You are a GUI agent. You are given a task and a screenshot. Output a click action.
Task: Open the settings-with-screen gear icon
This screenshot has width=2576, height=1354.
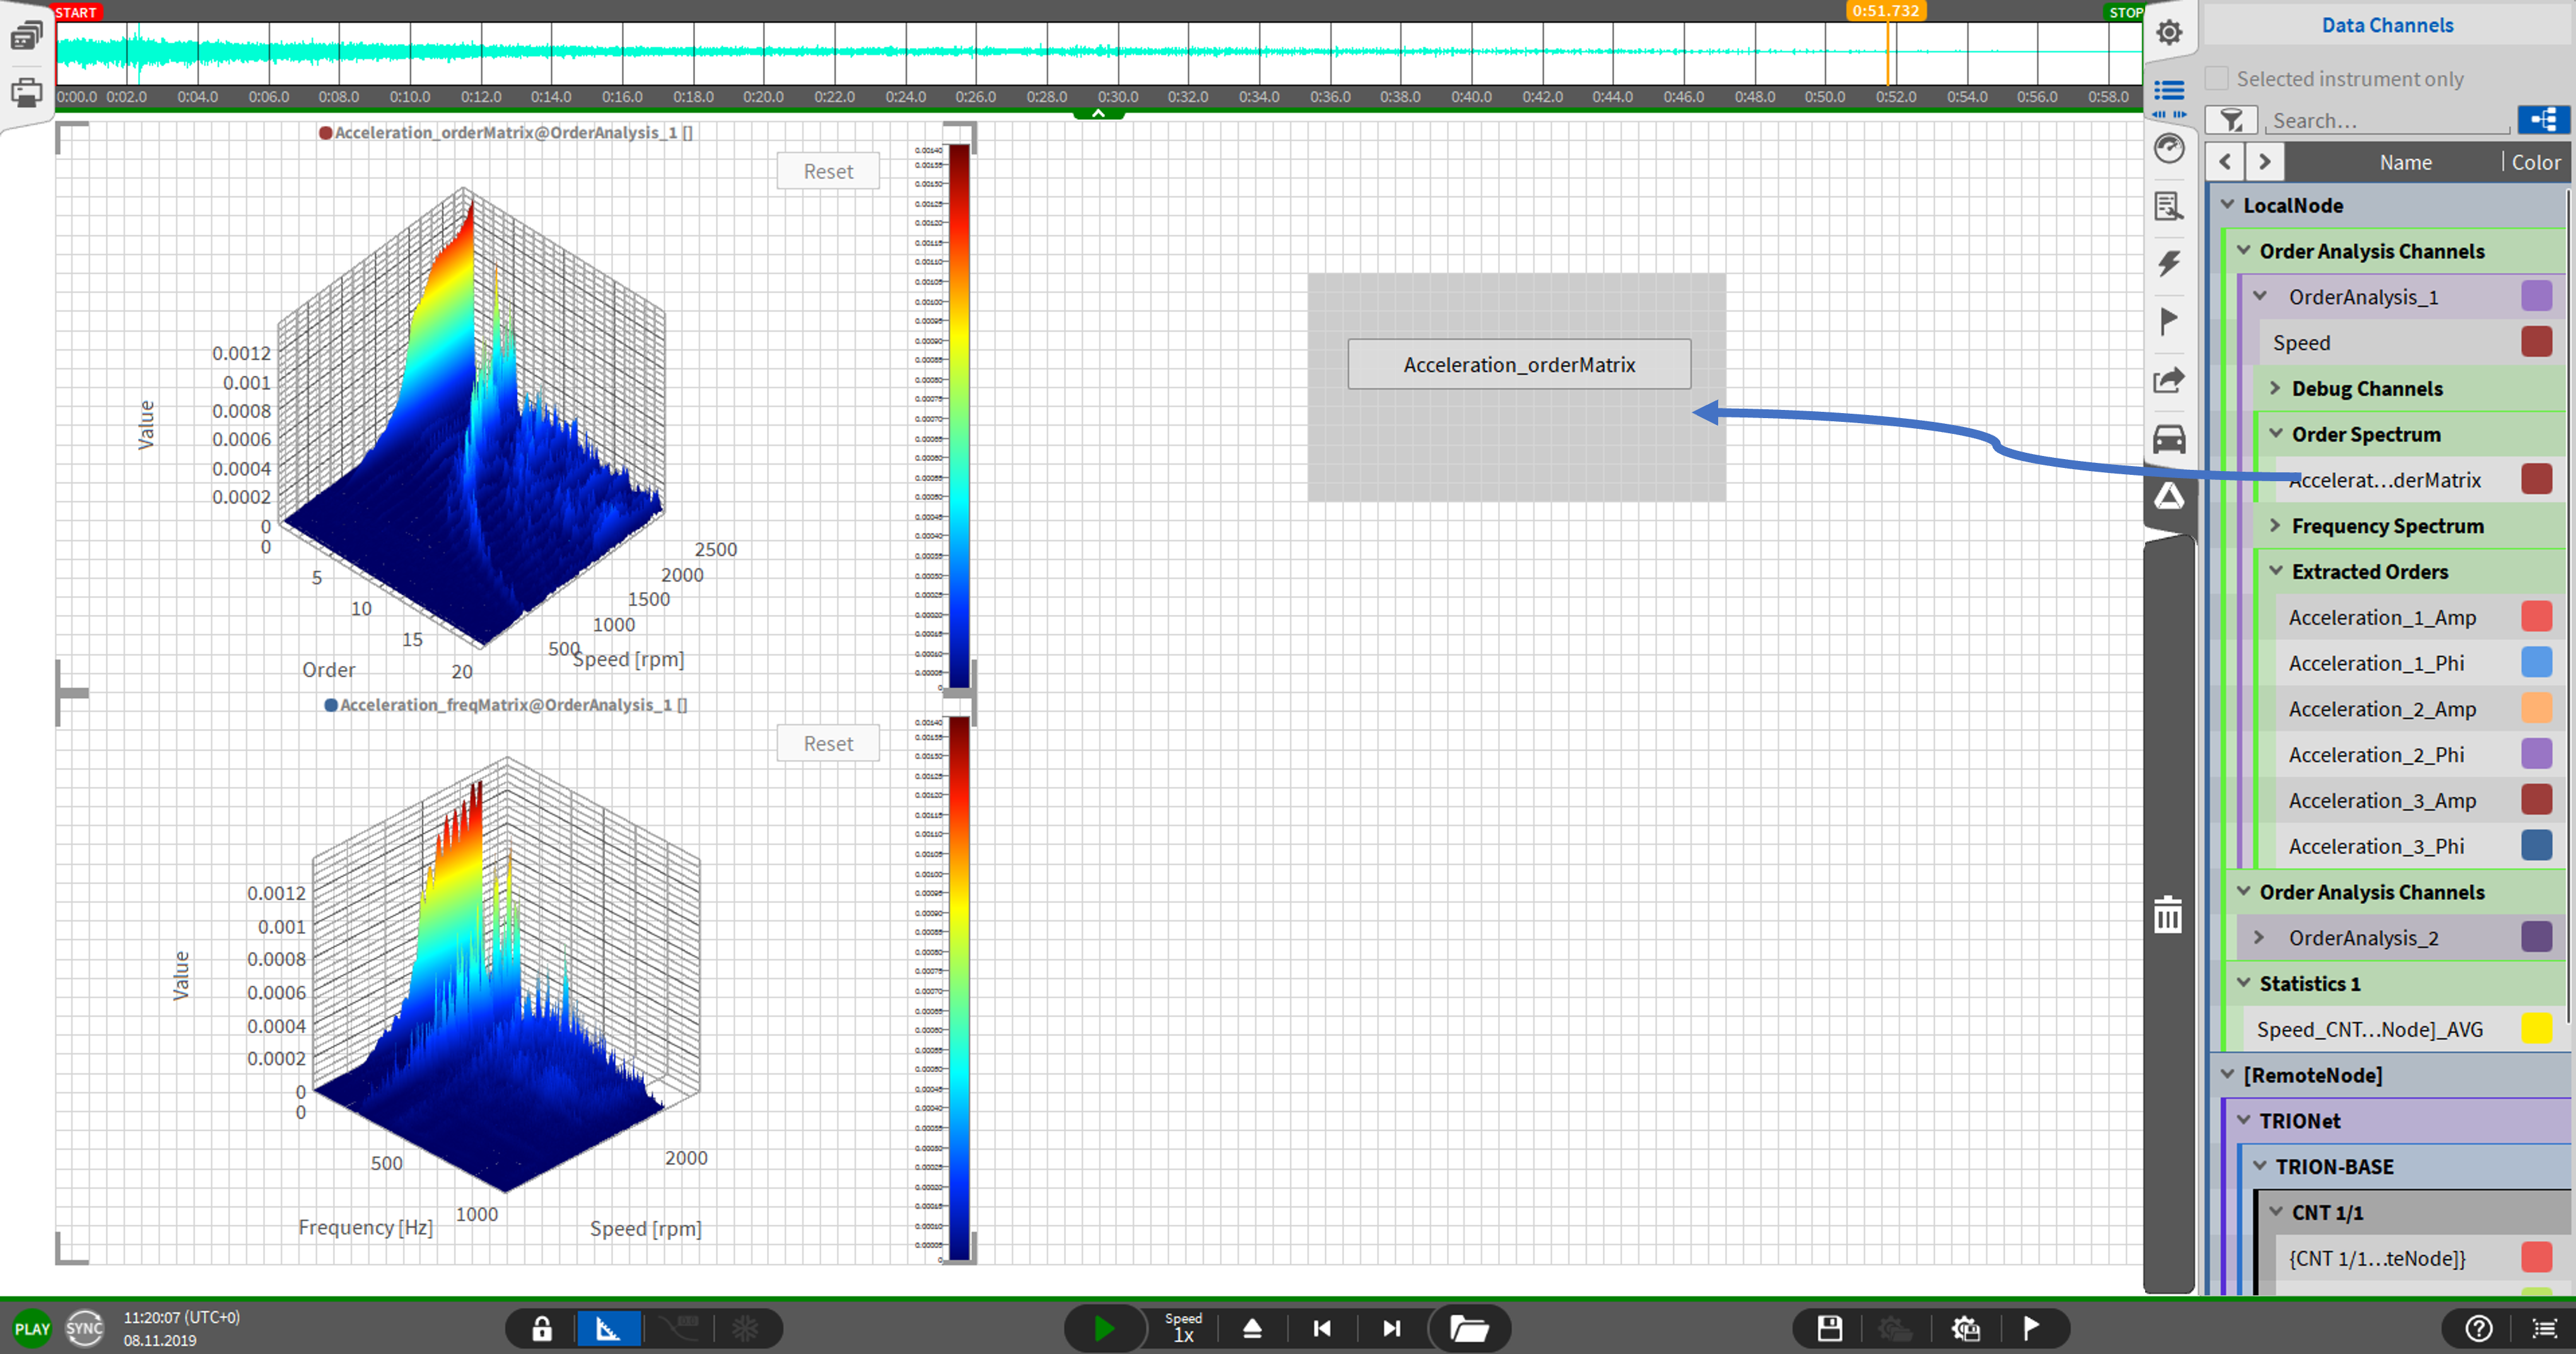tap(1965, 1328)
